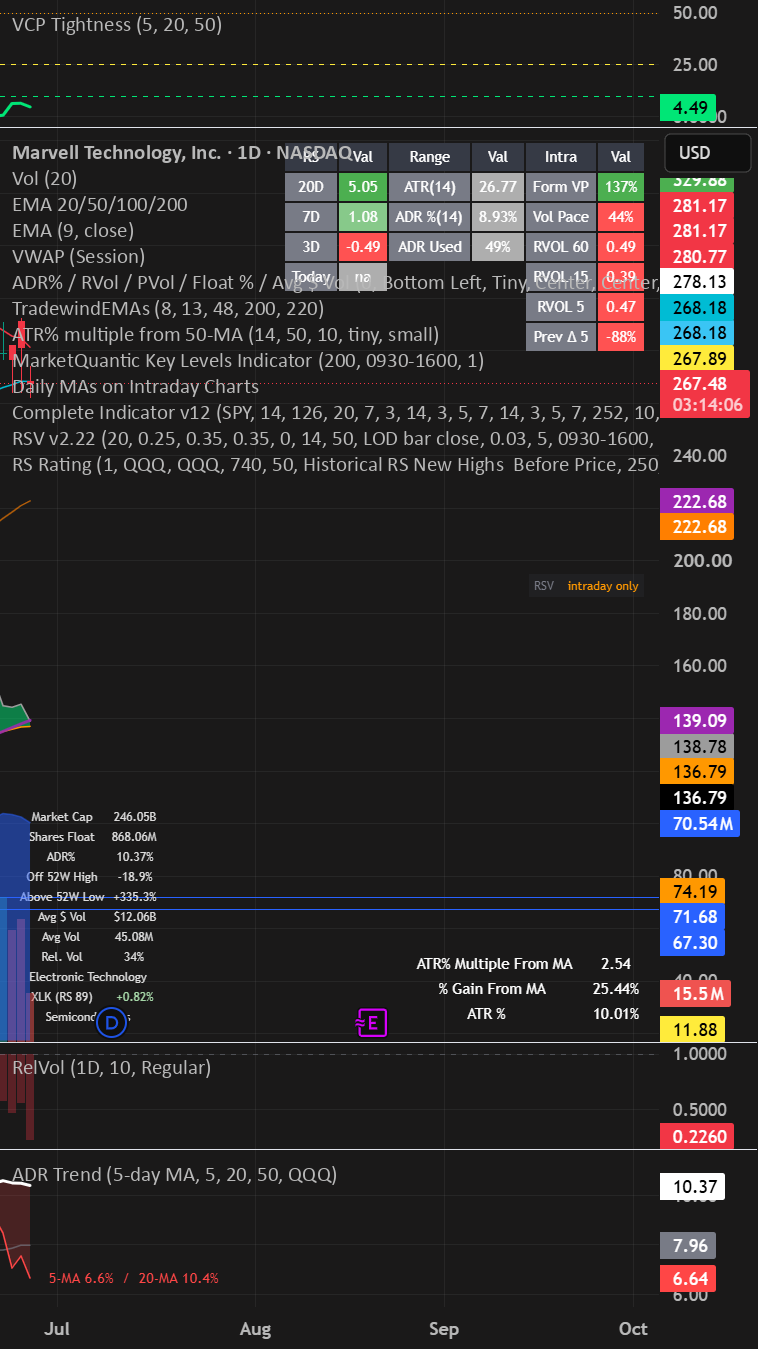Click the red 0.2260 RelVol label
Screen dimensions: 758x1349
click(697, 1136)
